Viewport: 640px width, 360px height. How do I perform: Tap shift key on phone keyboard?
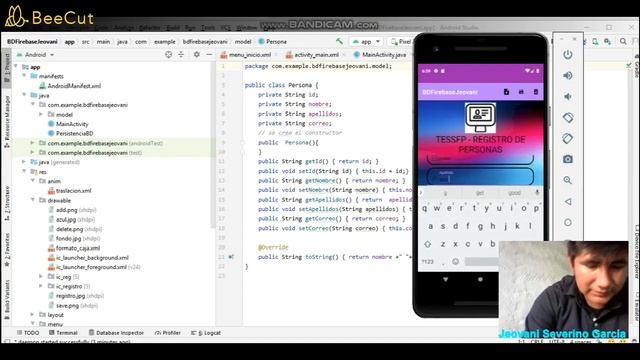click(x=427, y=244)
